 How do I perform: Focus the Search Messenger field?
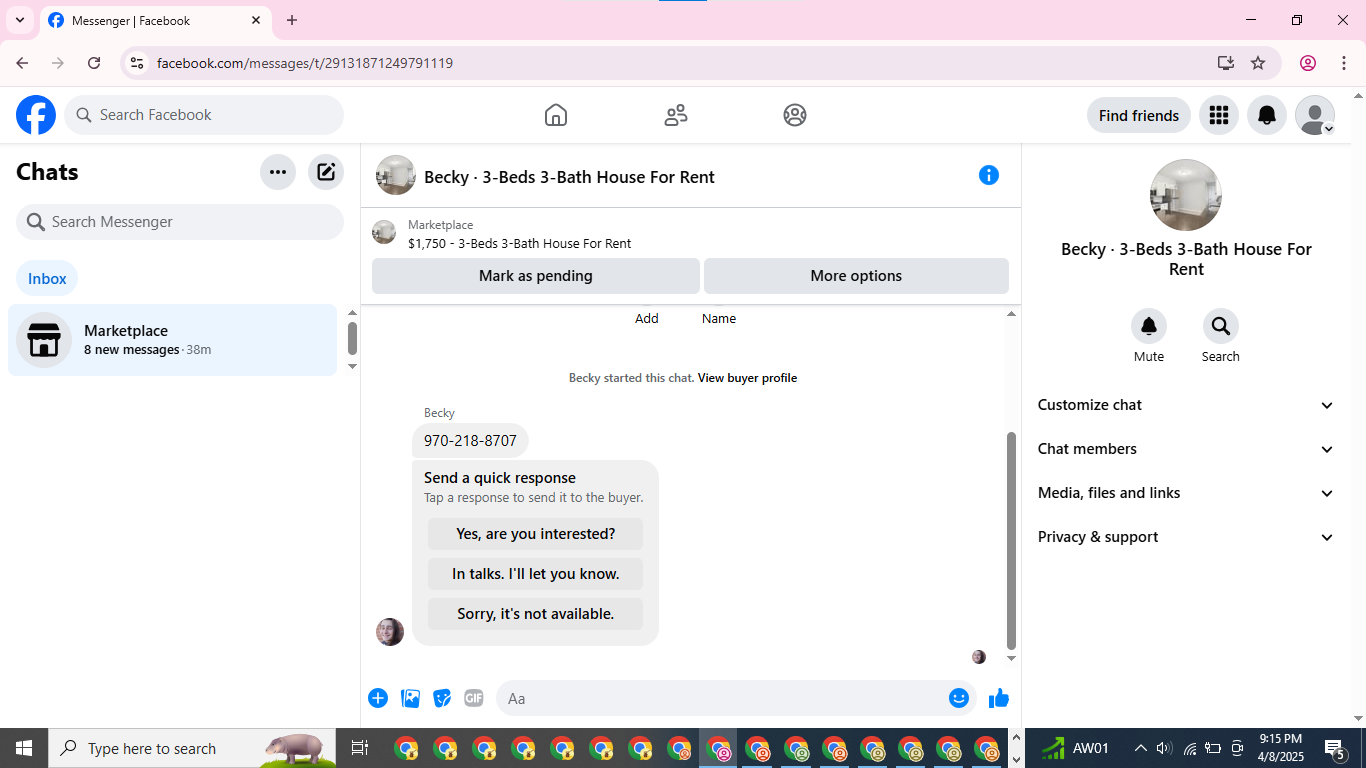(180, 222)
